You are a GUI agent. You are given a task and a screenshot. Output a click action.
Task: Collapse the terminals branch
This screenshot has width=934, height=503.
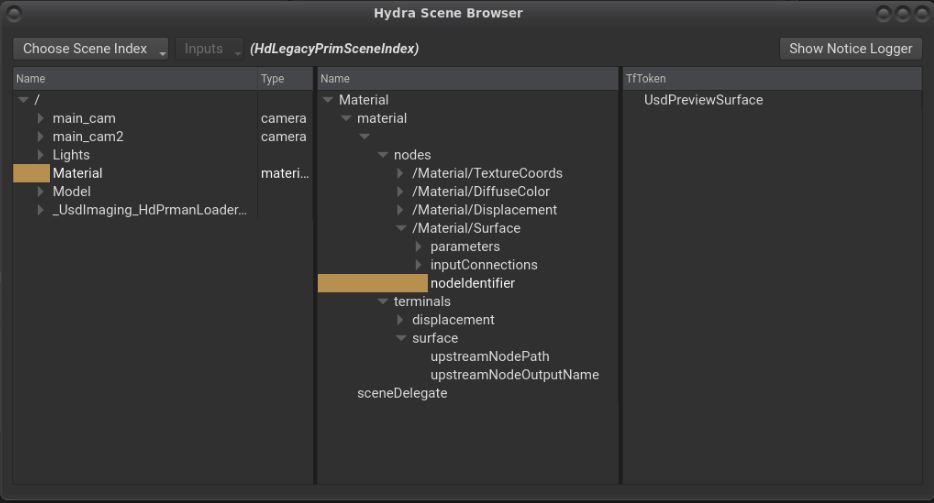(383, 302)
